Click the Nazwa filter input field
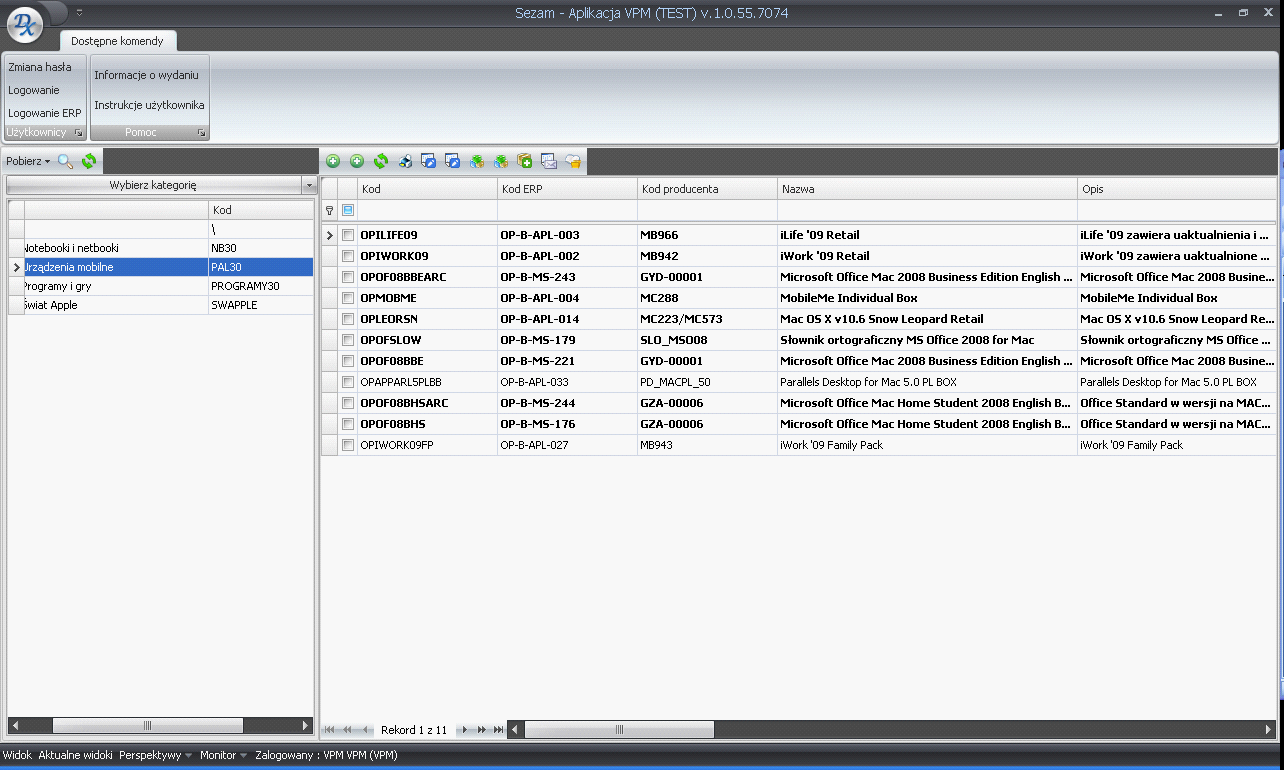Screen dimensions: 1284x770 point(927,210)
